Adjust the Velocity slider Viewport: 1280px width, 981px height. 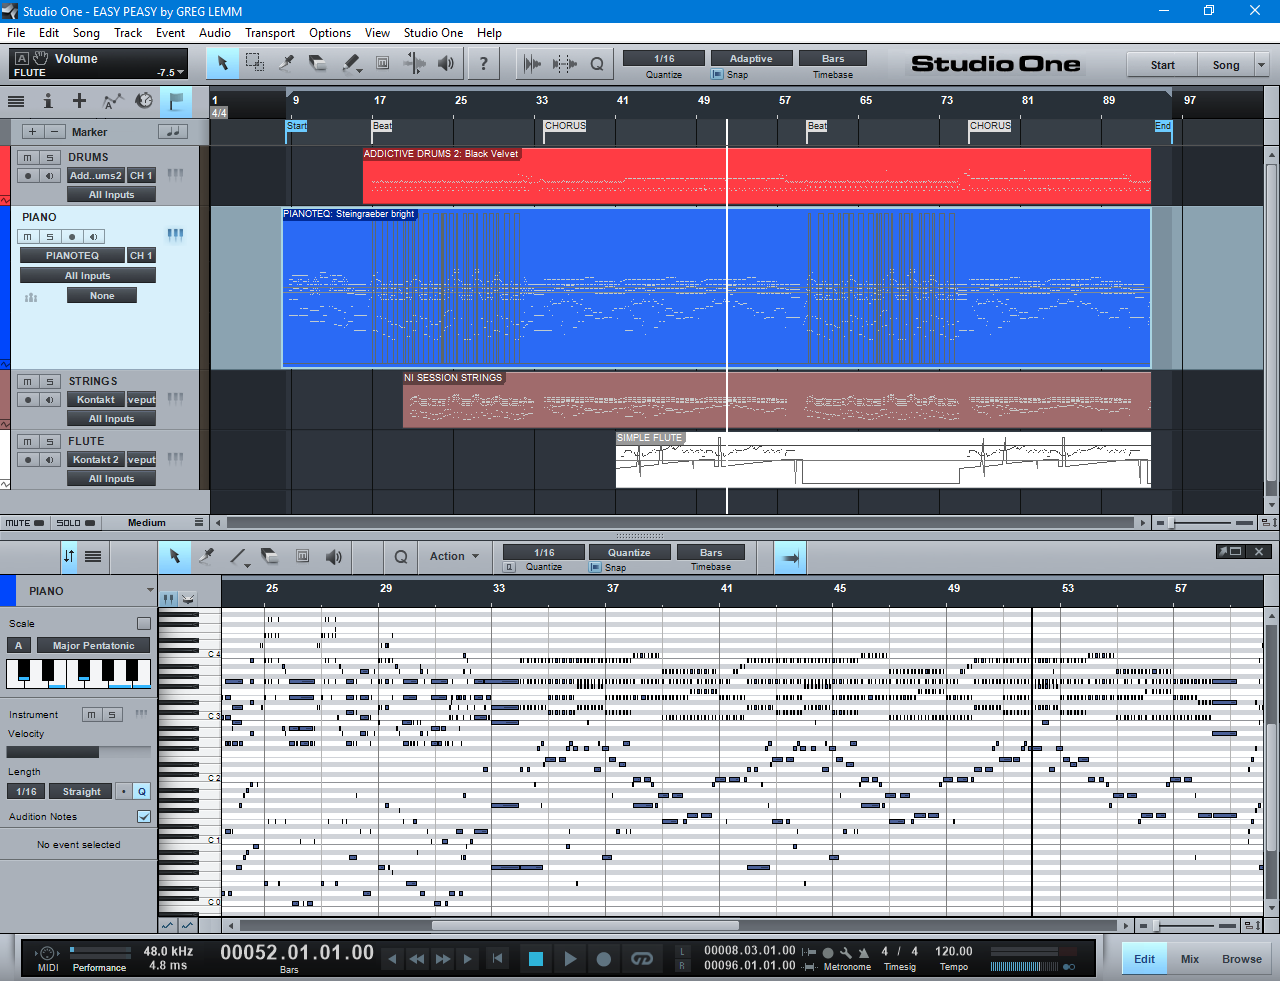tap(79, 752)
